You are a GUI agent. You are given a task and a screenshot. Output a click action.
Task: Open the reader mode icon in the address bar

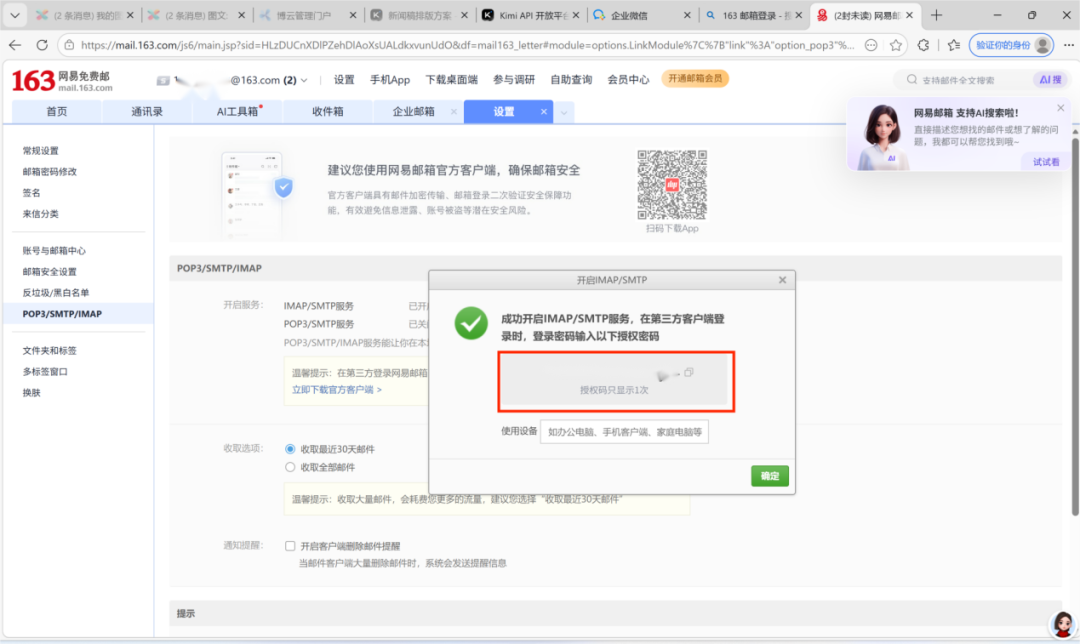871,45
